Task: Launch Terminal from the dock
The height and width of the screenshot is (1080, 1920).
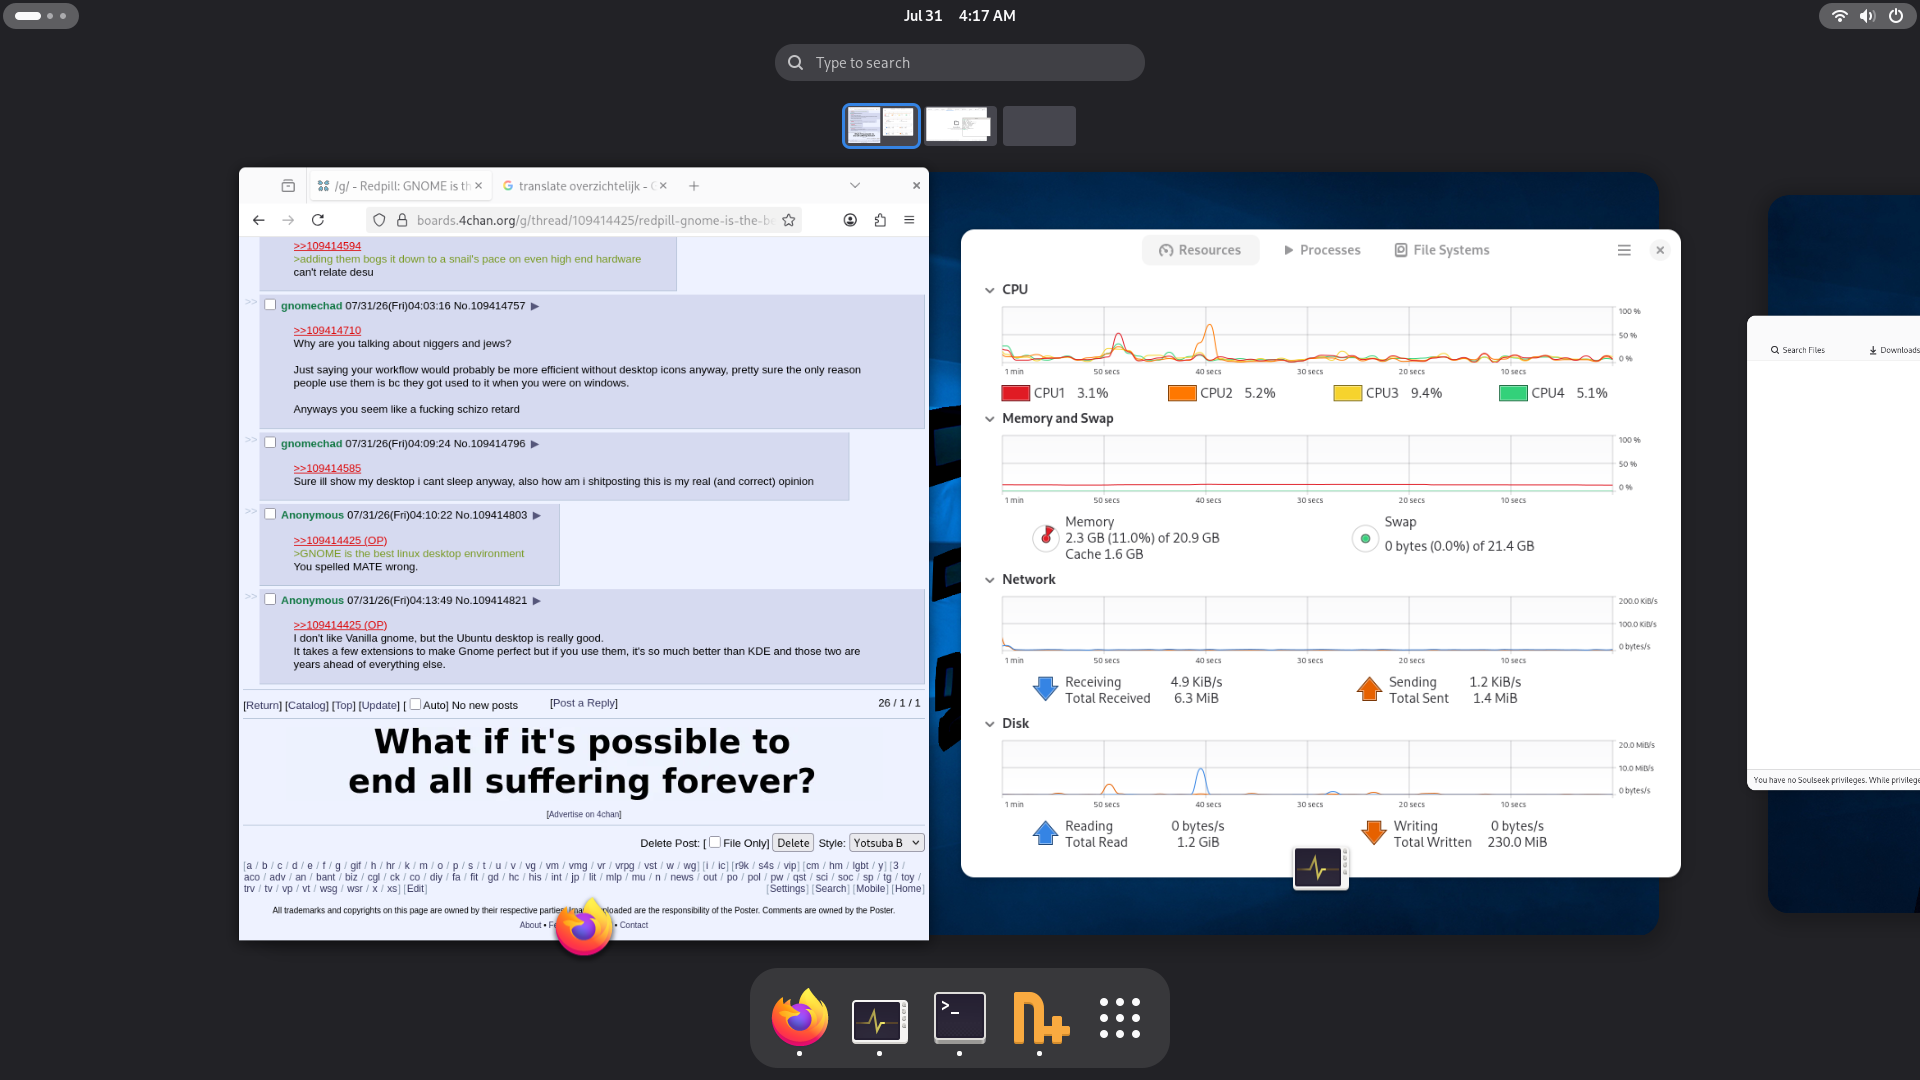Action: click(x=960, y=1019)
